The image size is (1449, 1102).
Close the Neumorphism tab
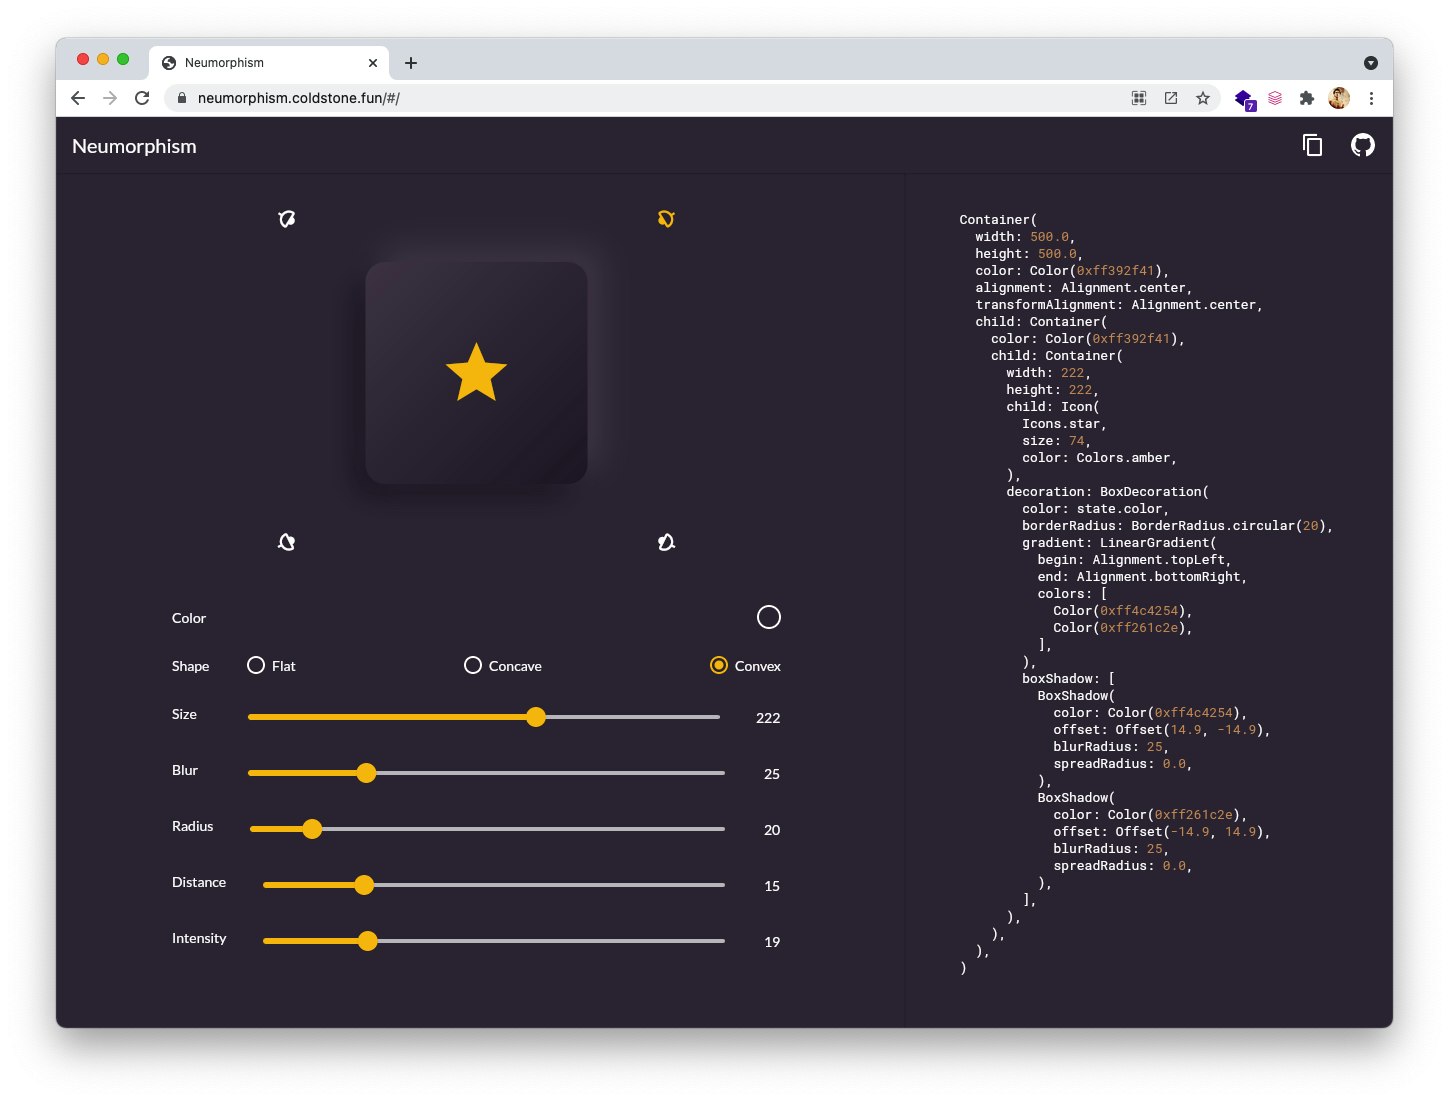click(x=373, y=63)
